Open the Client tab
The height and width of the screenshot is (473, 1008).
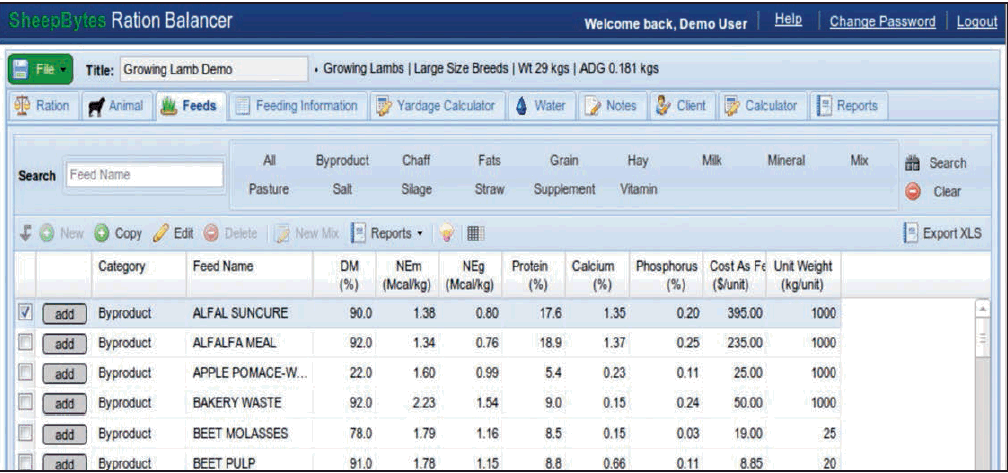[x=681, y=106]
